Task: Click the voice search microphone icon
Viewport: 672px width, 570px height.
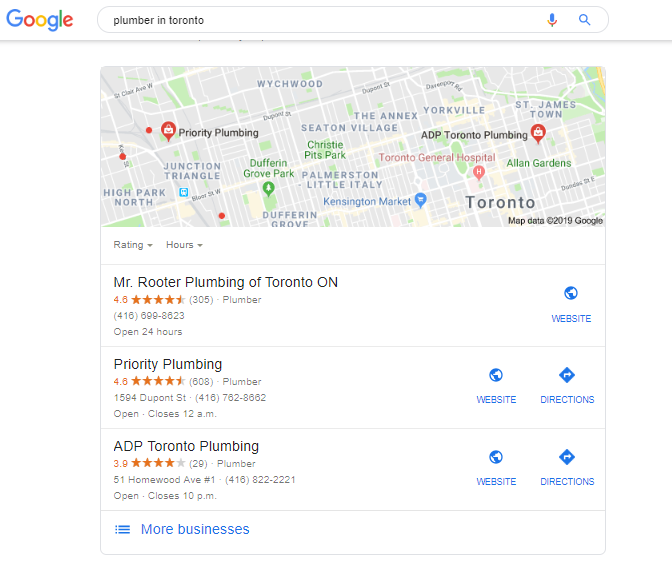Action: tap(552, 20)
